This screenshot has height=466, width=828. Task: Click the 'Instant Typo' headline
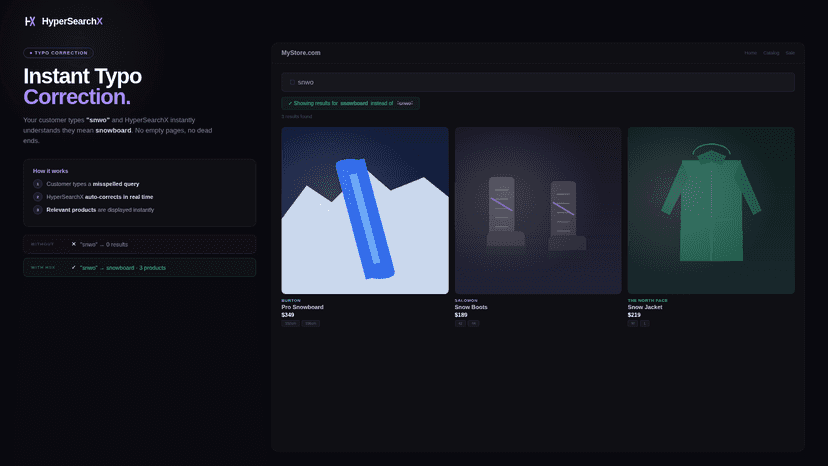coord(82,76)
